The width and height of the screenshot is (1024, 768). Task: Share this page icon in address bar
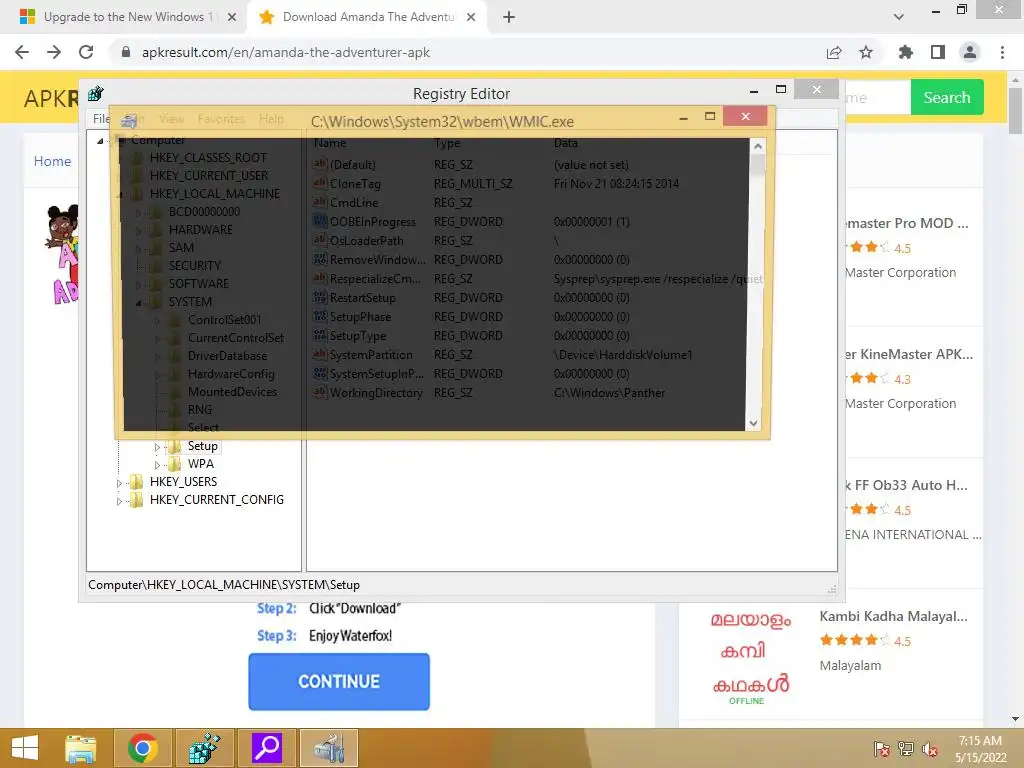click(834, 52)
